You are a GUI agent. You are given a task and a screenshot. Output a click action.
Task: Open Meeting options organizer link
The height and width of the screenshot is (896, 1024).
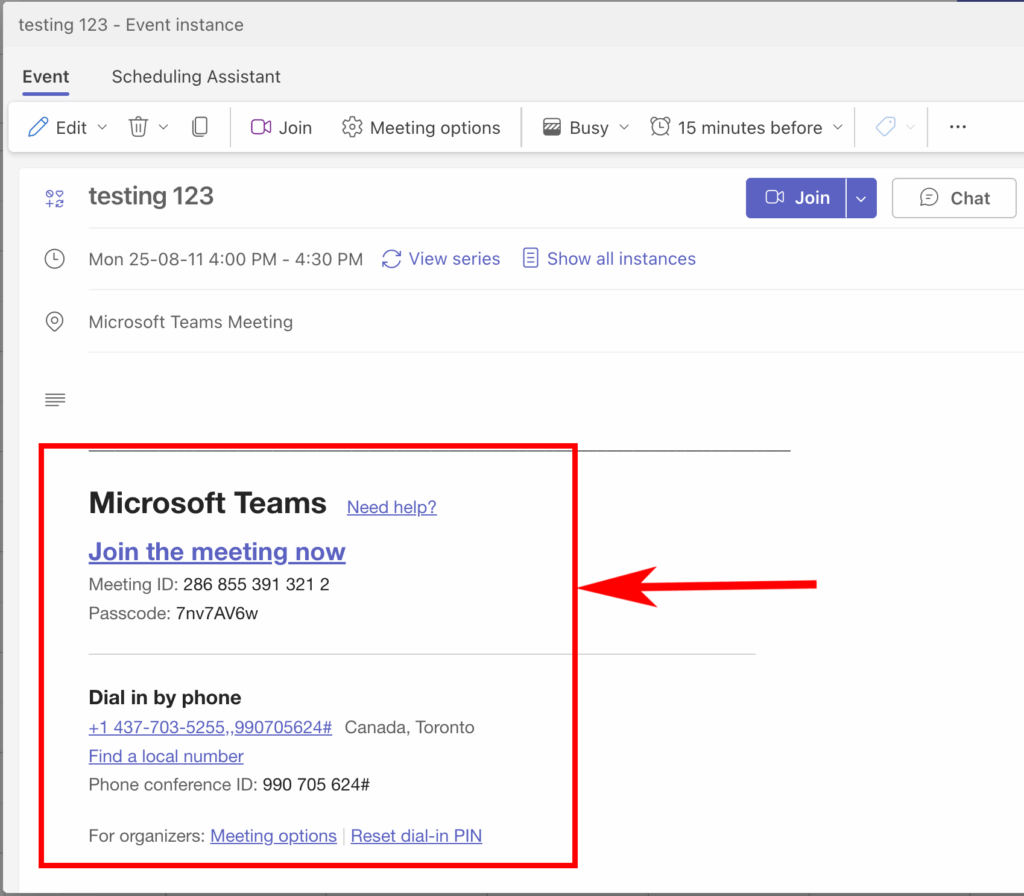pyautogui.click(x=273, y=835)
